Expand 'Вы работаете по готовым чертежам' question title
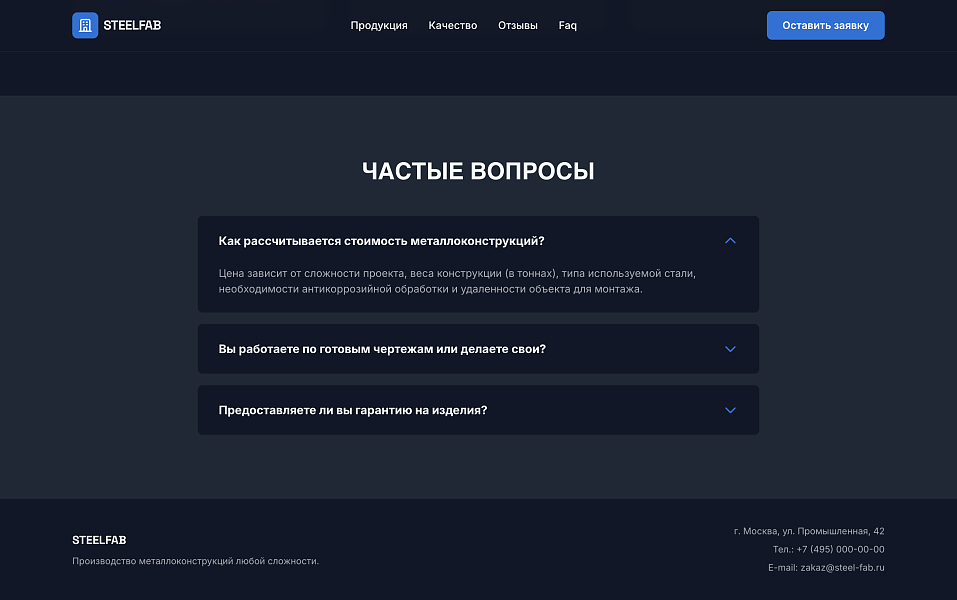957x600 pixels. tap(382, 349)
